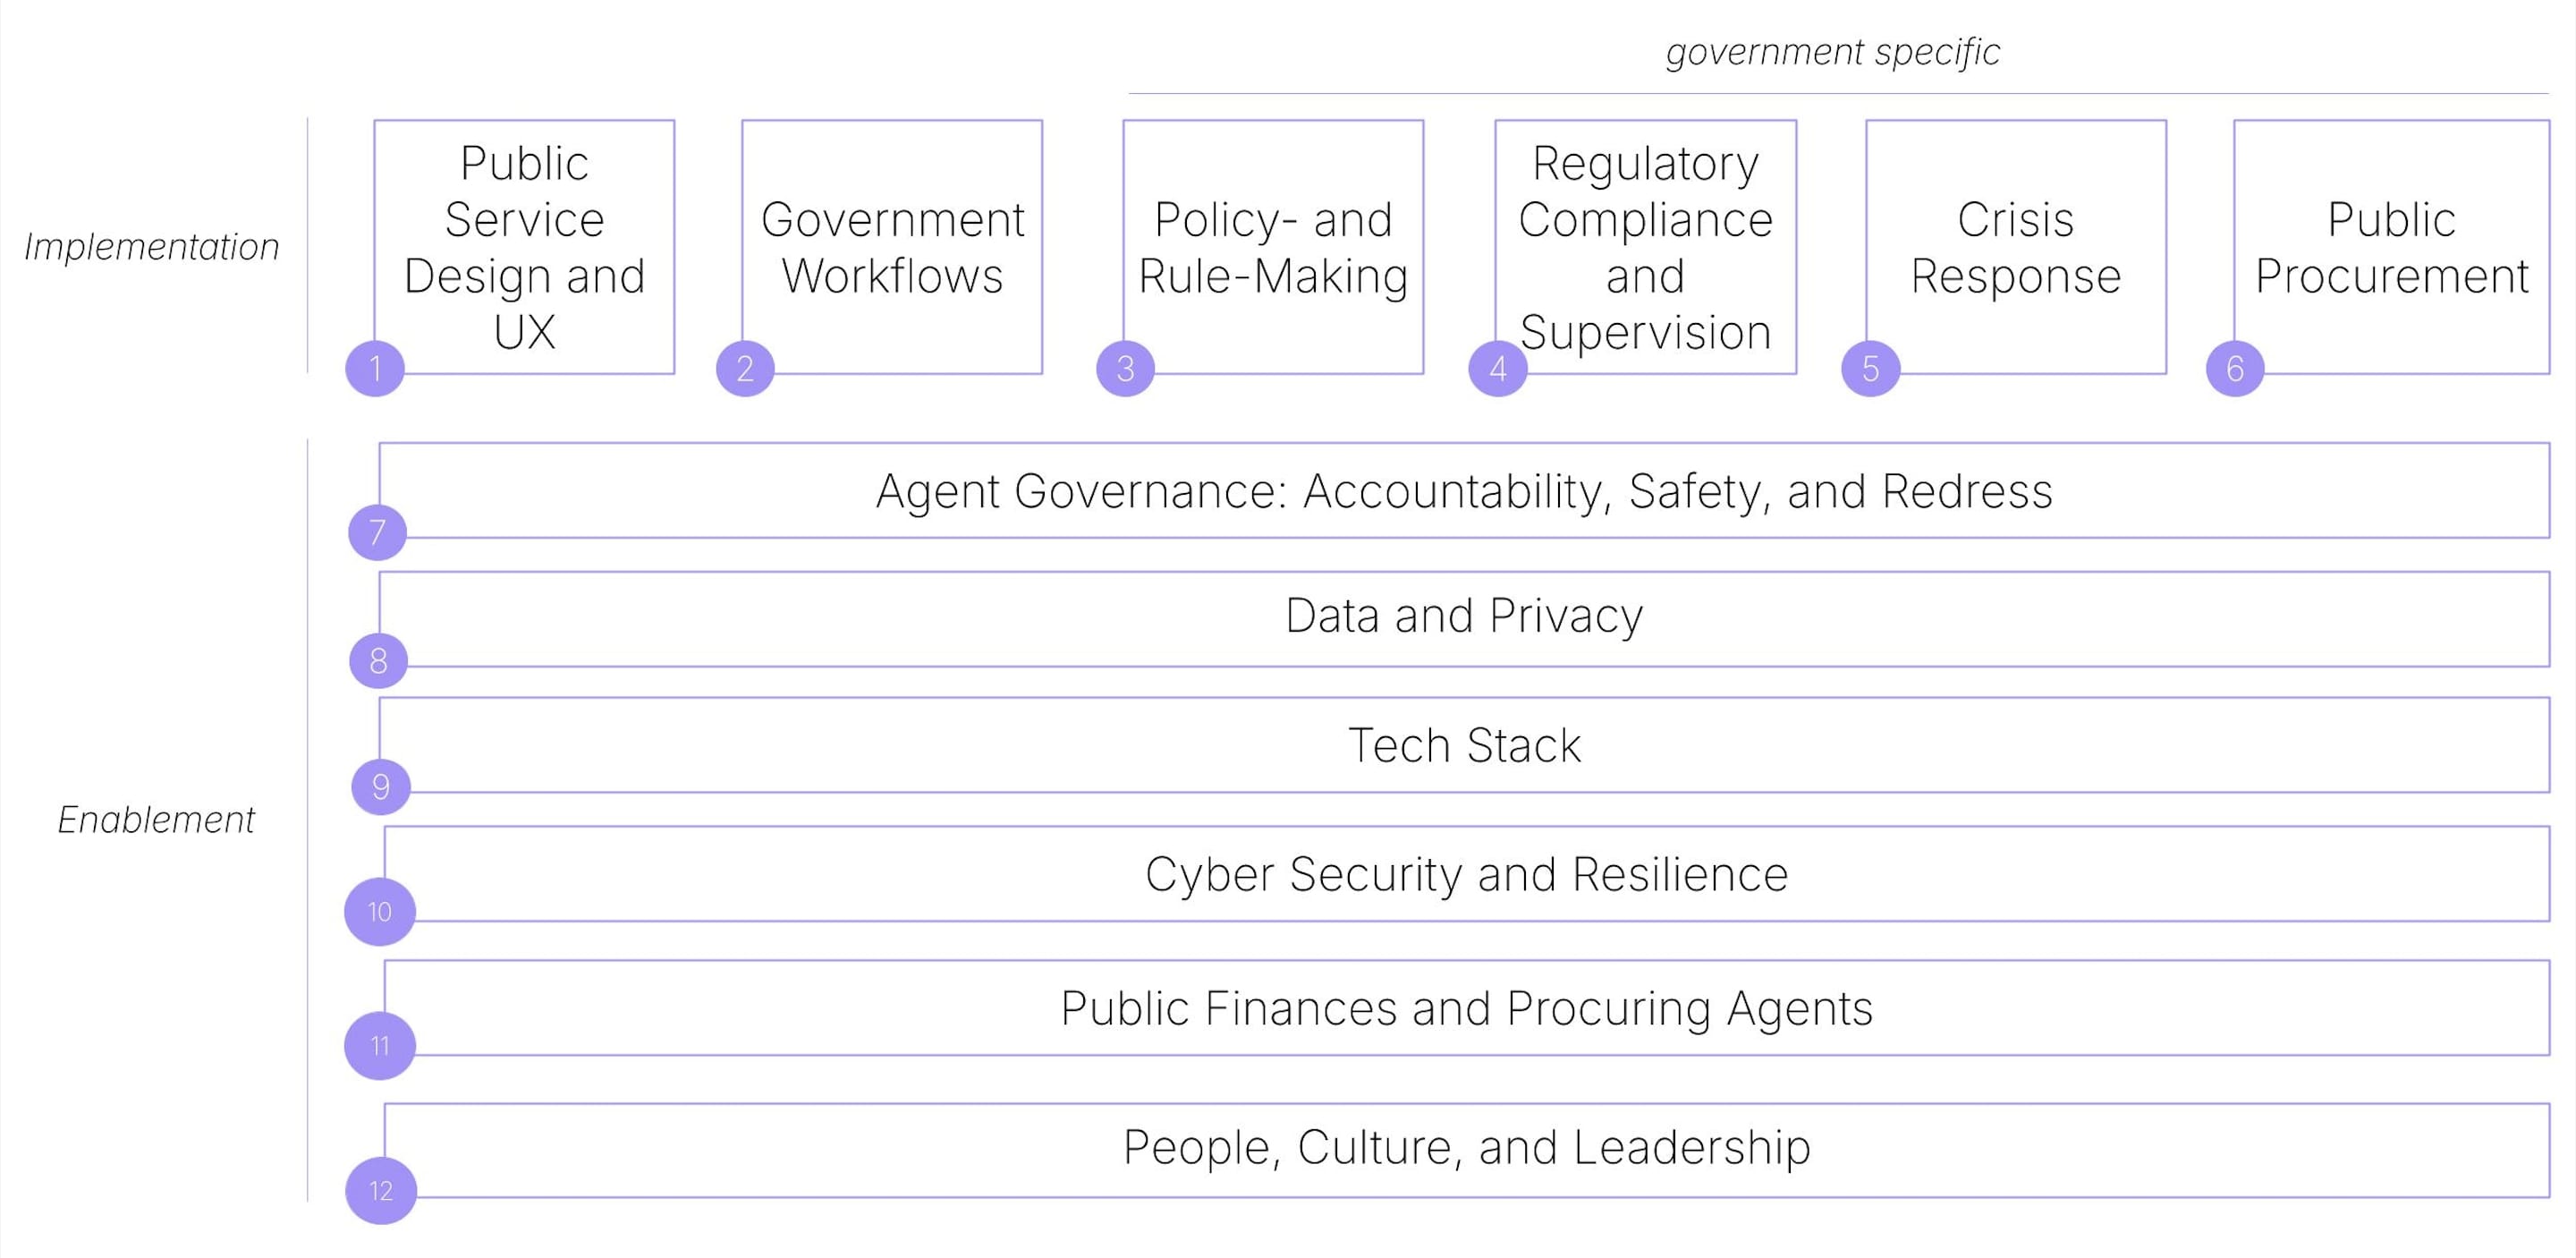Select the Government Workflows box
Image resolution: width=2576 pixels, height=1258 pixels.
click(x=892, y=246)
